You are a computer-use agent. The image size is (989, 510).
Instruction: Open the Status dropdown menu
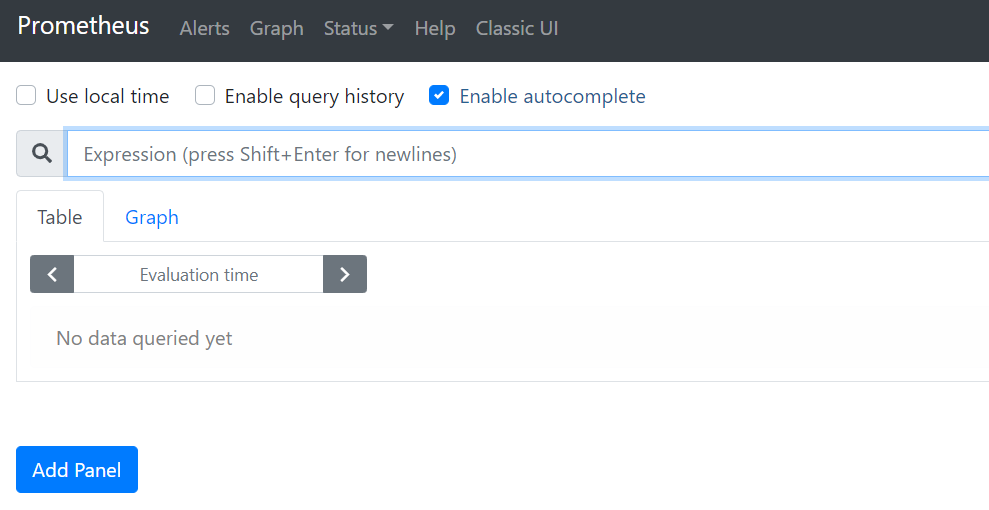coord(358,28)
